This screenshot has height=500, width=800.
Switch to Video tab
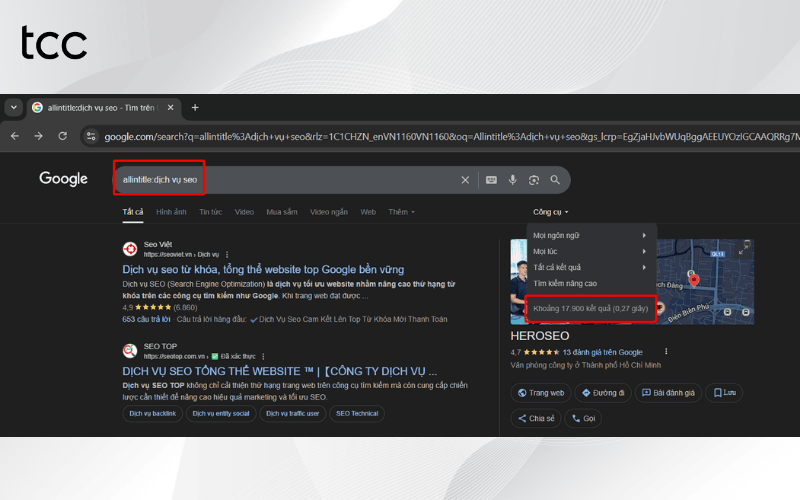click(x=244, y=212)
